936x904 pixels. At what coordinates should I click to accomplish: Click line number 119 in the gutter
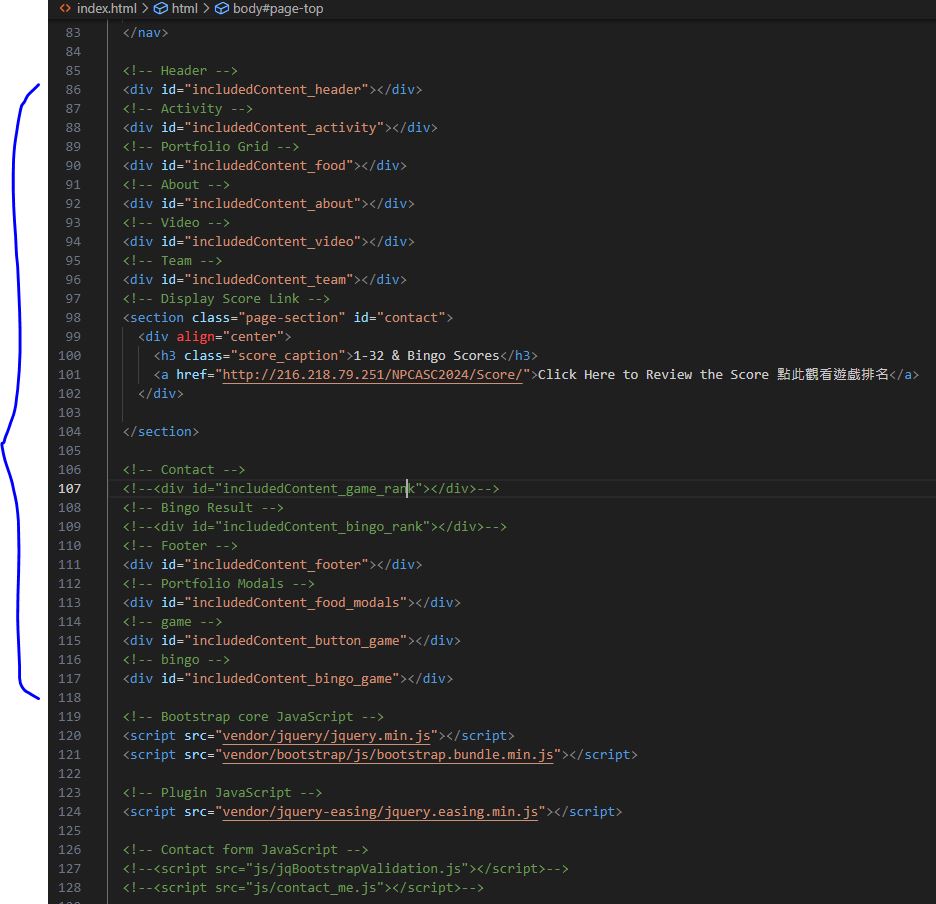[70, 717]
